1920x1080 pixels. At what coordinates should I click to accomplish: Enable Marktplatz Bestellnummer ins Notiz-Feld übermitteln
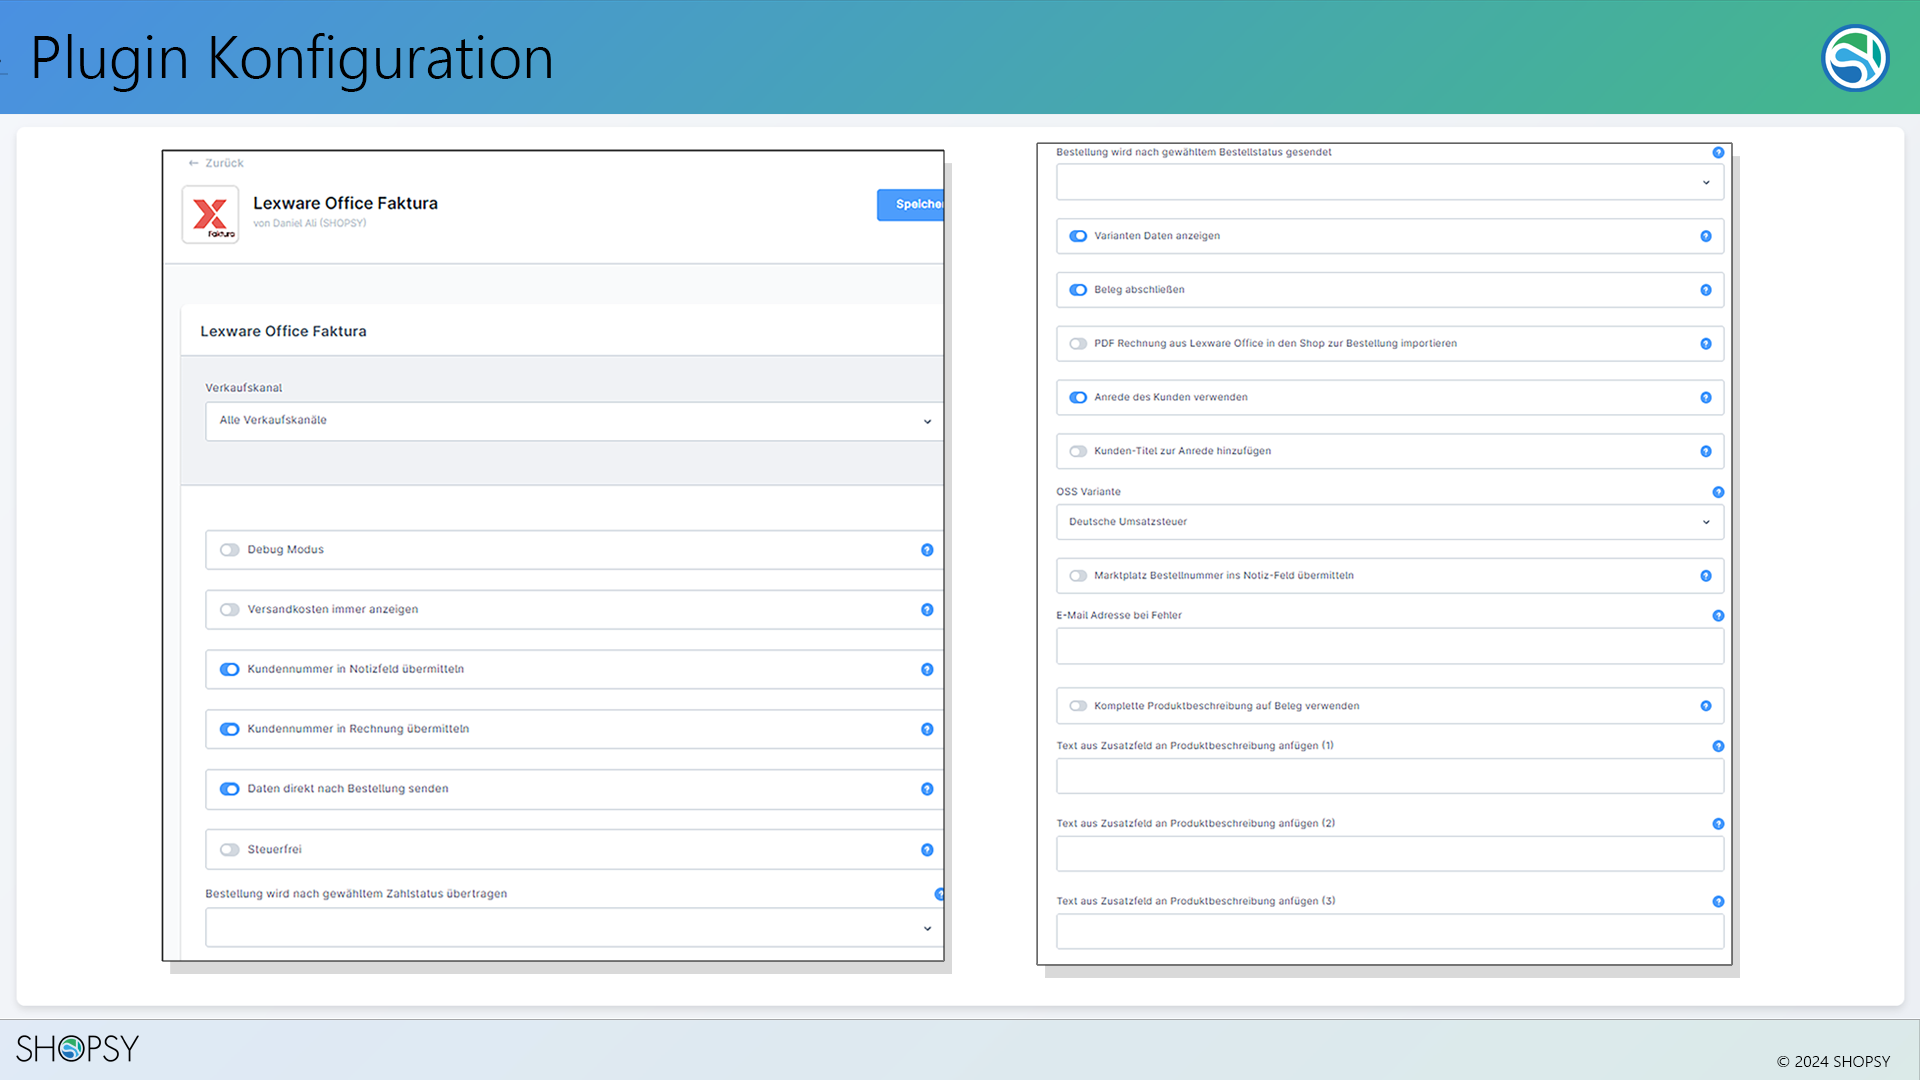click(1078, 576)
